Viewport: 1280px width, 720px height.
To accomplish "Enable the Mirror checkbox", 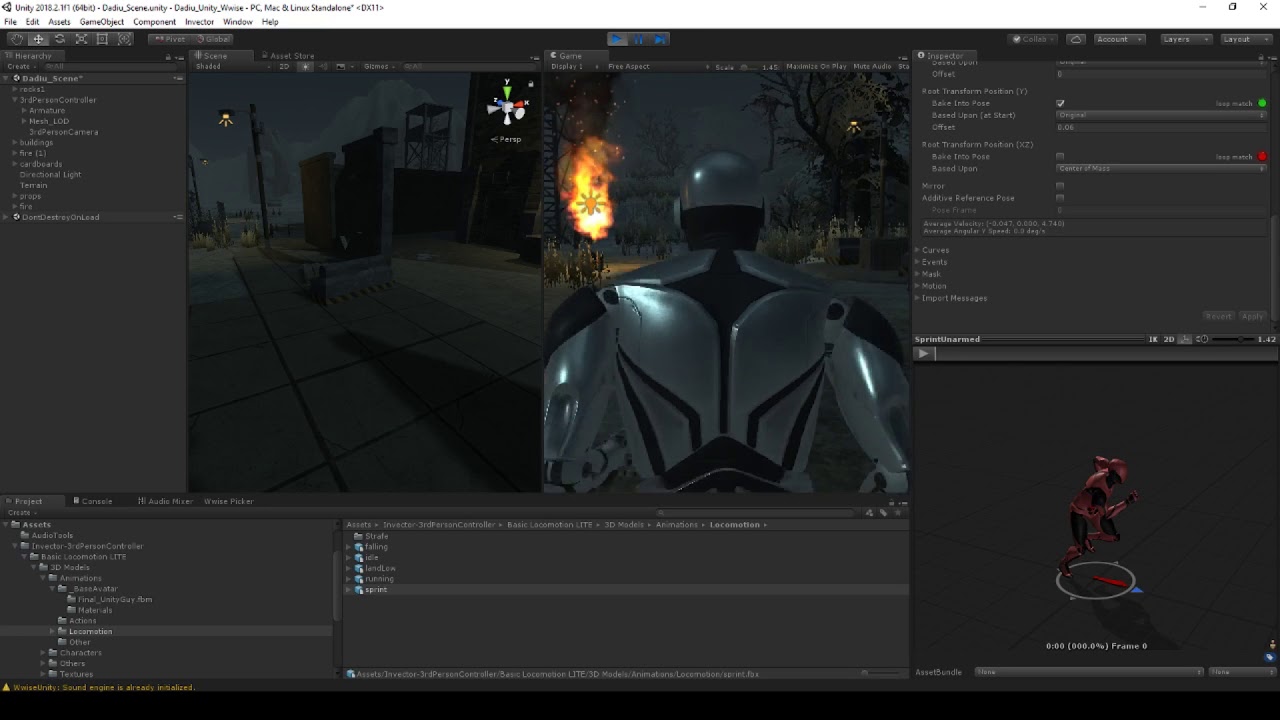I will [x=1060, y=186].
